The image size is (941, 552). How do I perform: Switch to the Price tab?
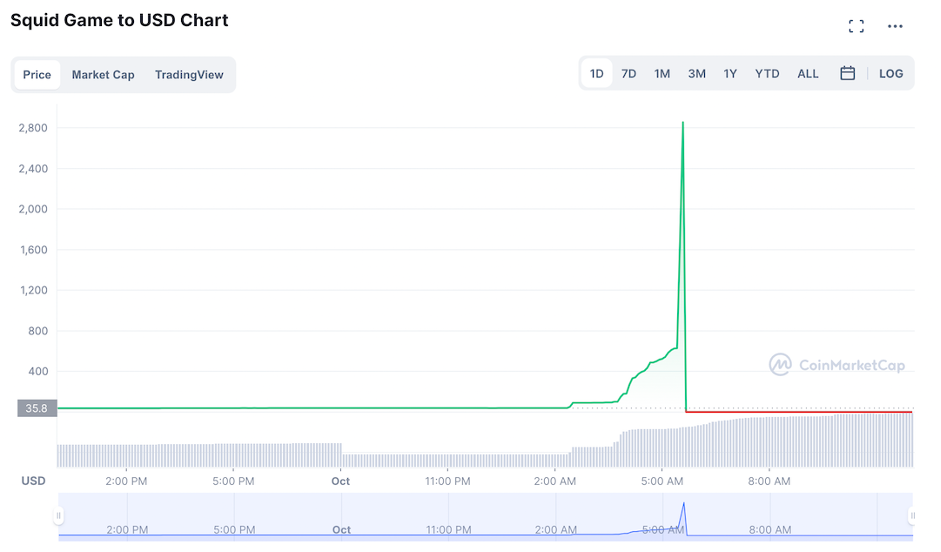click(x=37, y=75)
